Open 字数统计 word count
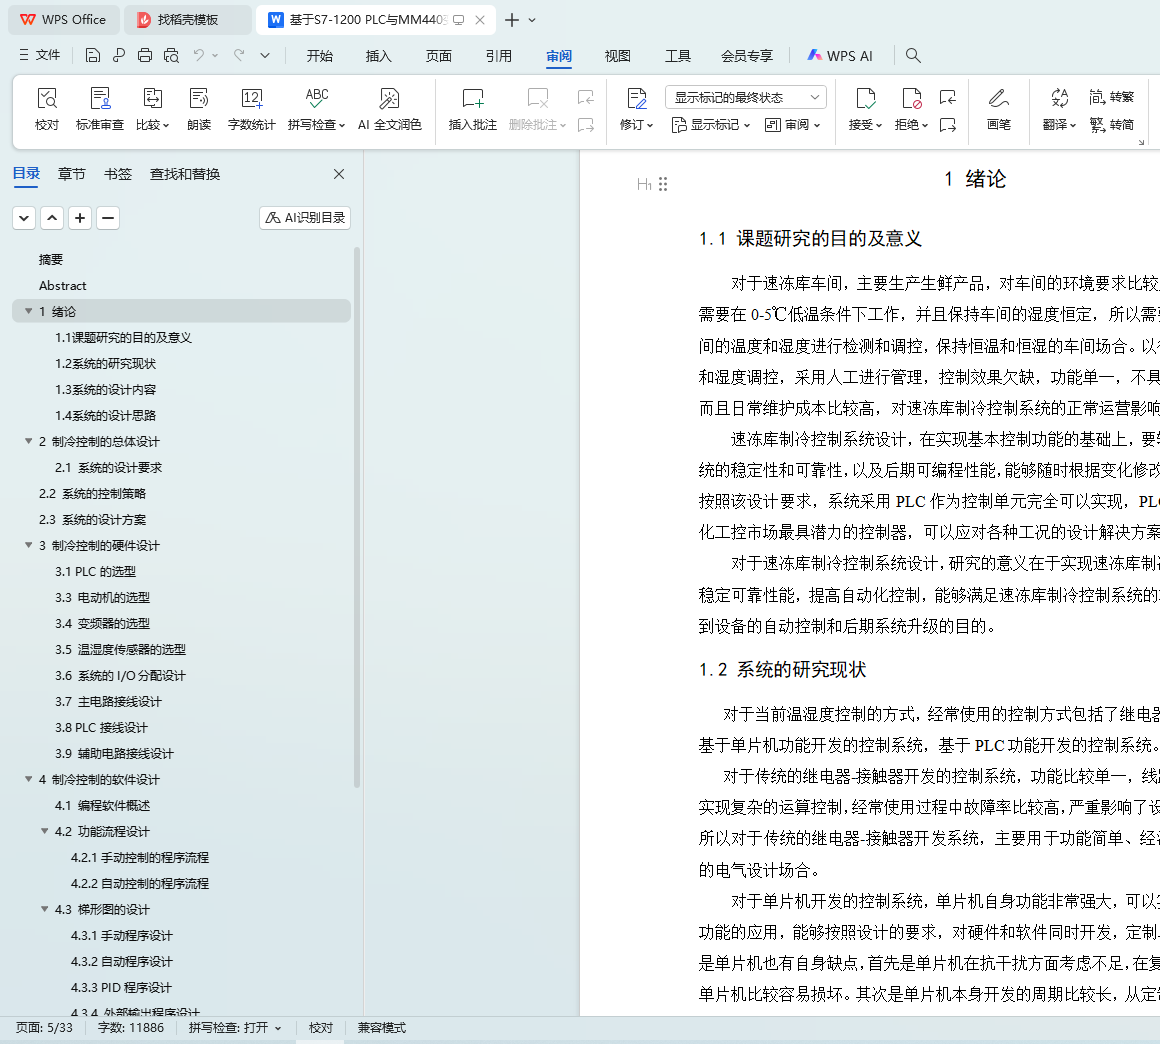Viewport: 1160px width, 1044px height. click(x=252, y=110)
